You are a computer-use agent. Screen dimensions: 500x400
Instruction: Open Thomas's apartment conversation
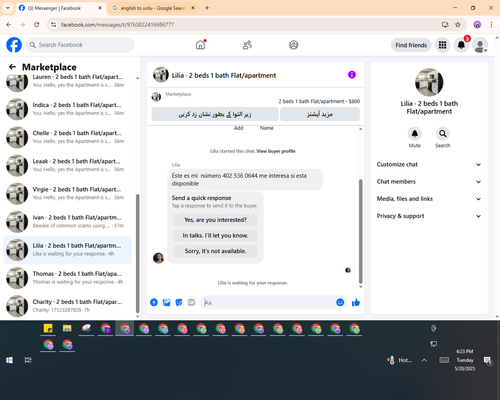coord(67,278)
